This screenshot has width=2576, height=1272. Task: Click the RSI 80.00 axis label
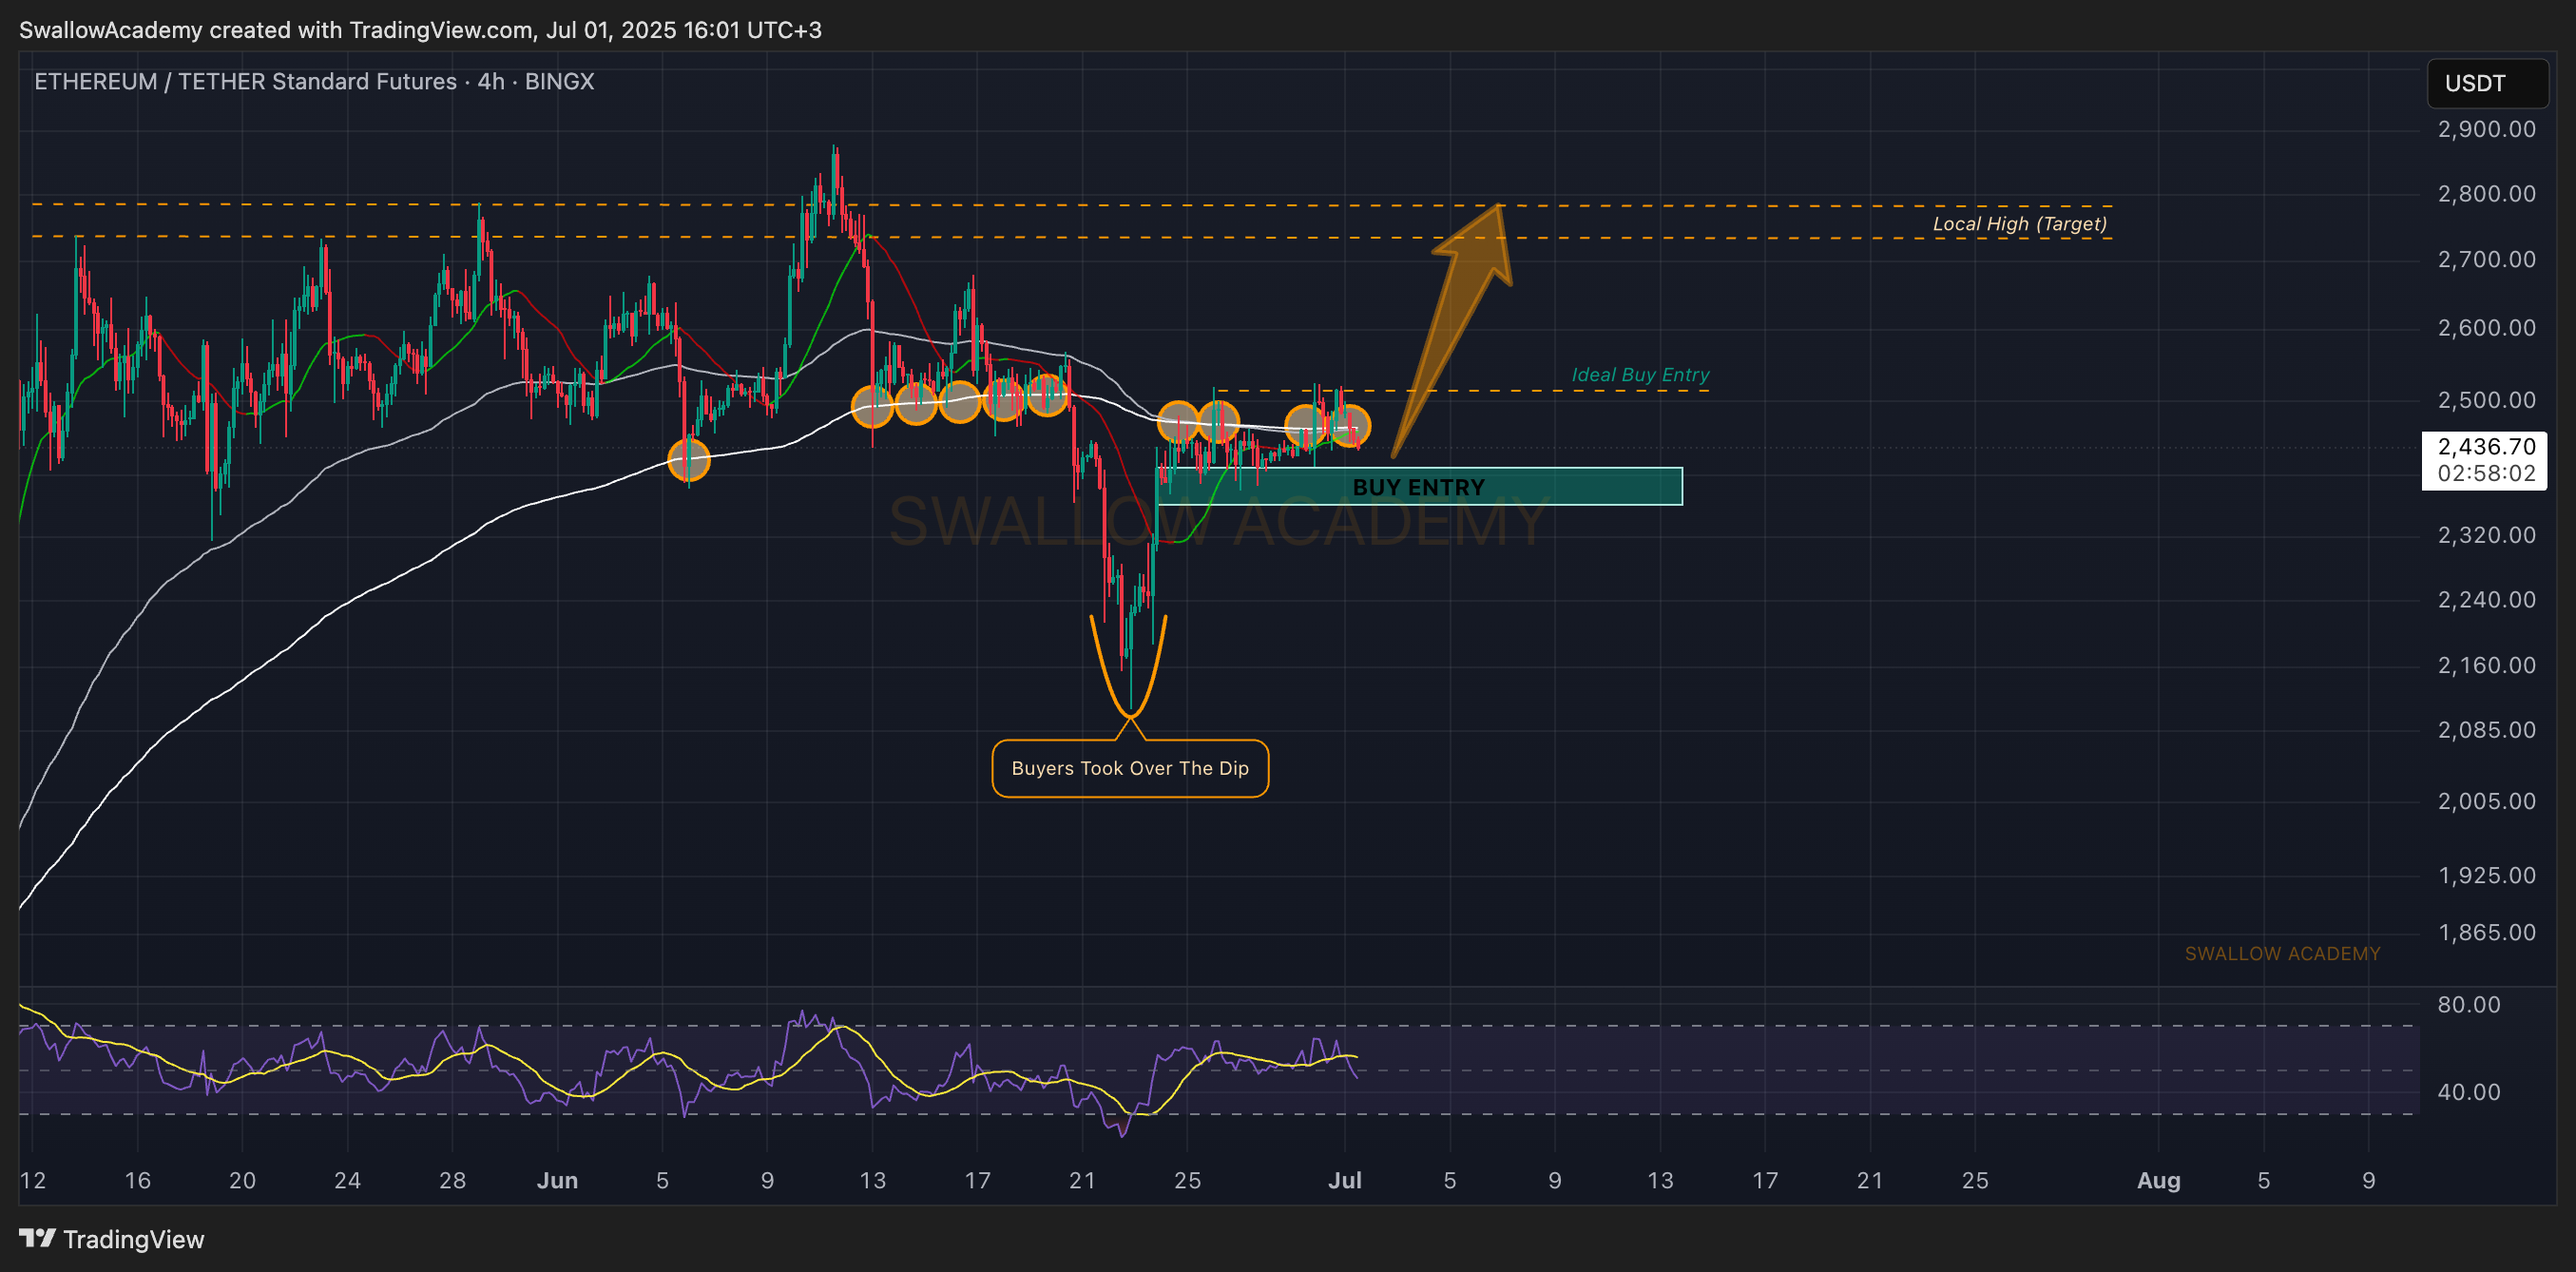point(2468,1005)
